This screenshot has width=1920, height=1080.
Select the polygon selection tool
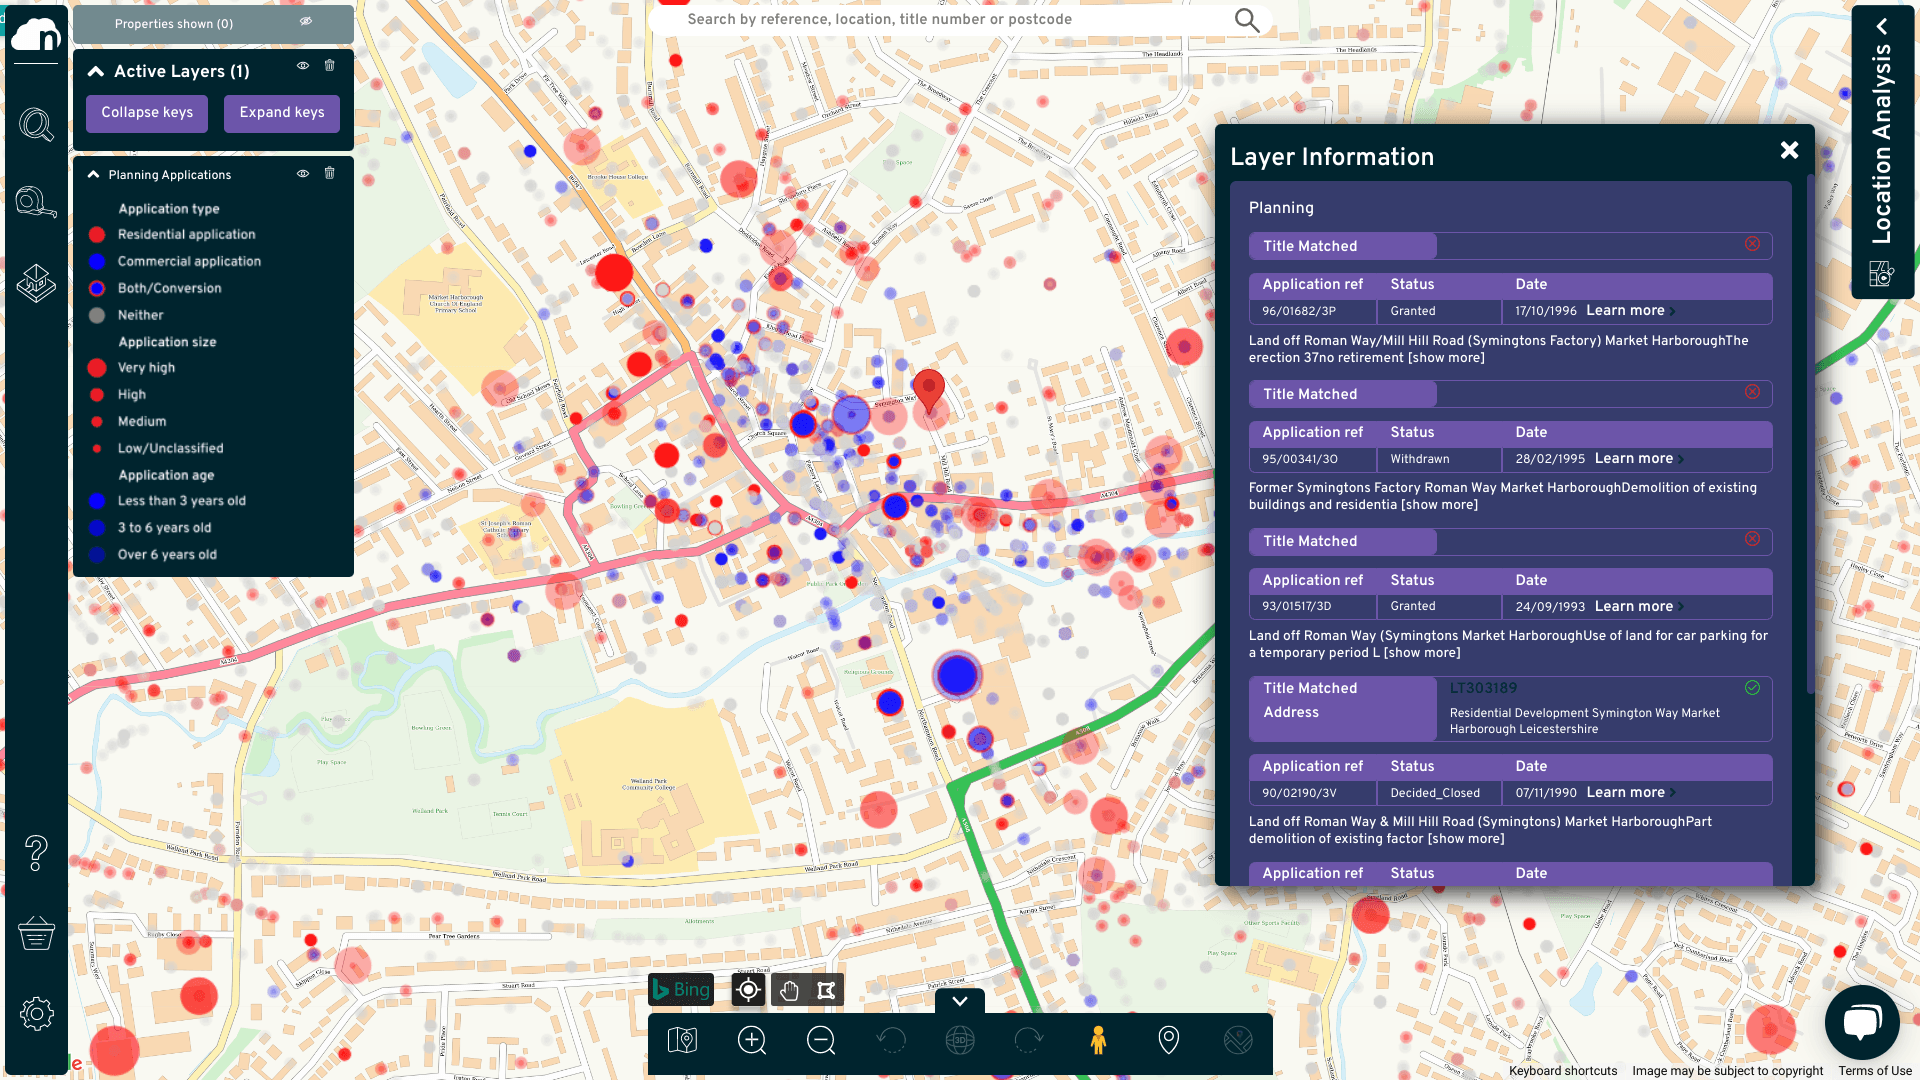pyautogui.click(x=826, y=990)
